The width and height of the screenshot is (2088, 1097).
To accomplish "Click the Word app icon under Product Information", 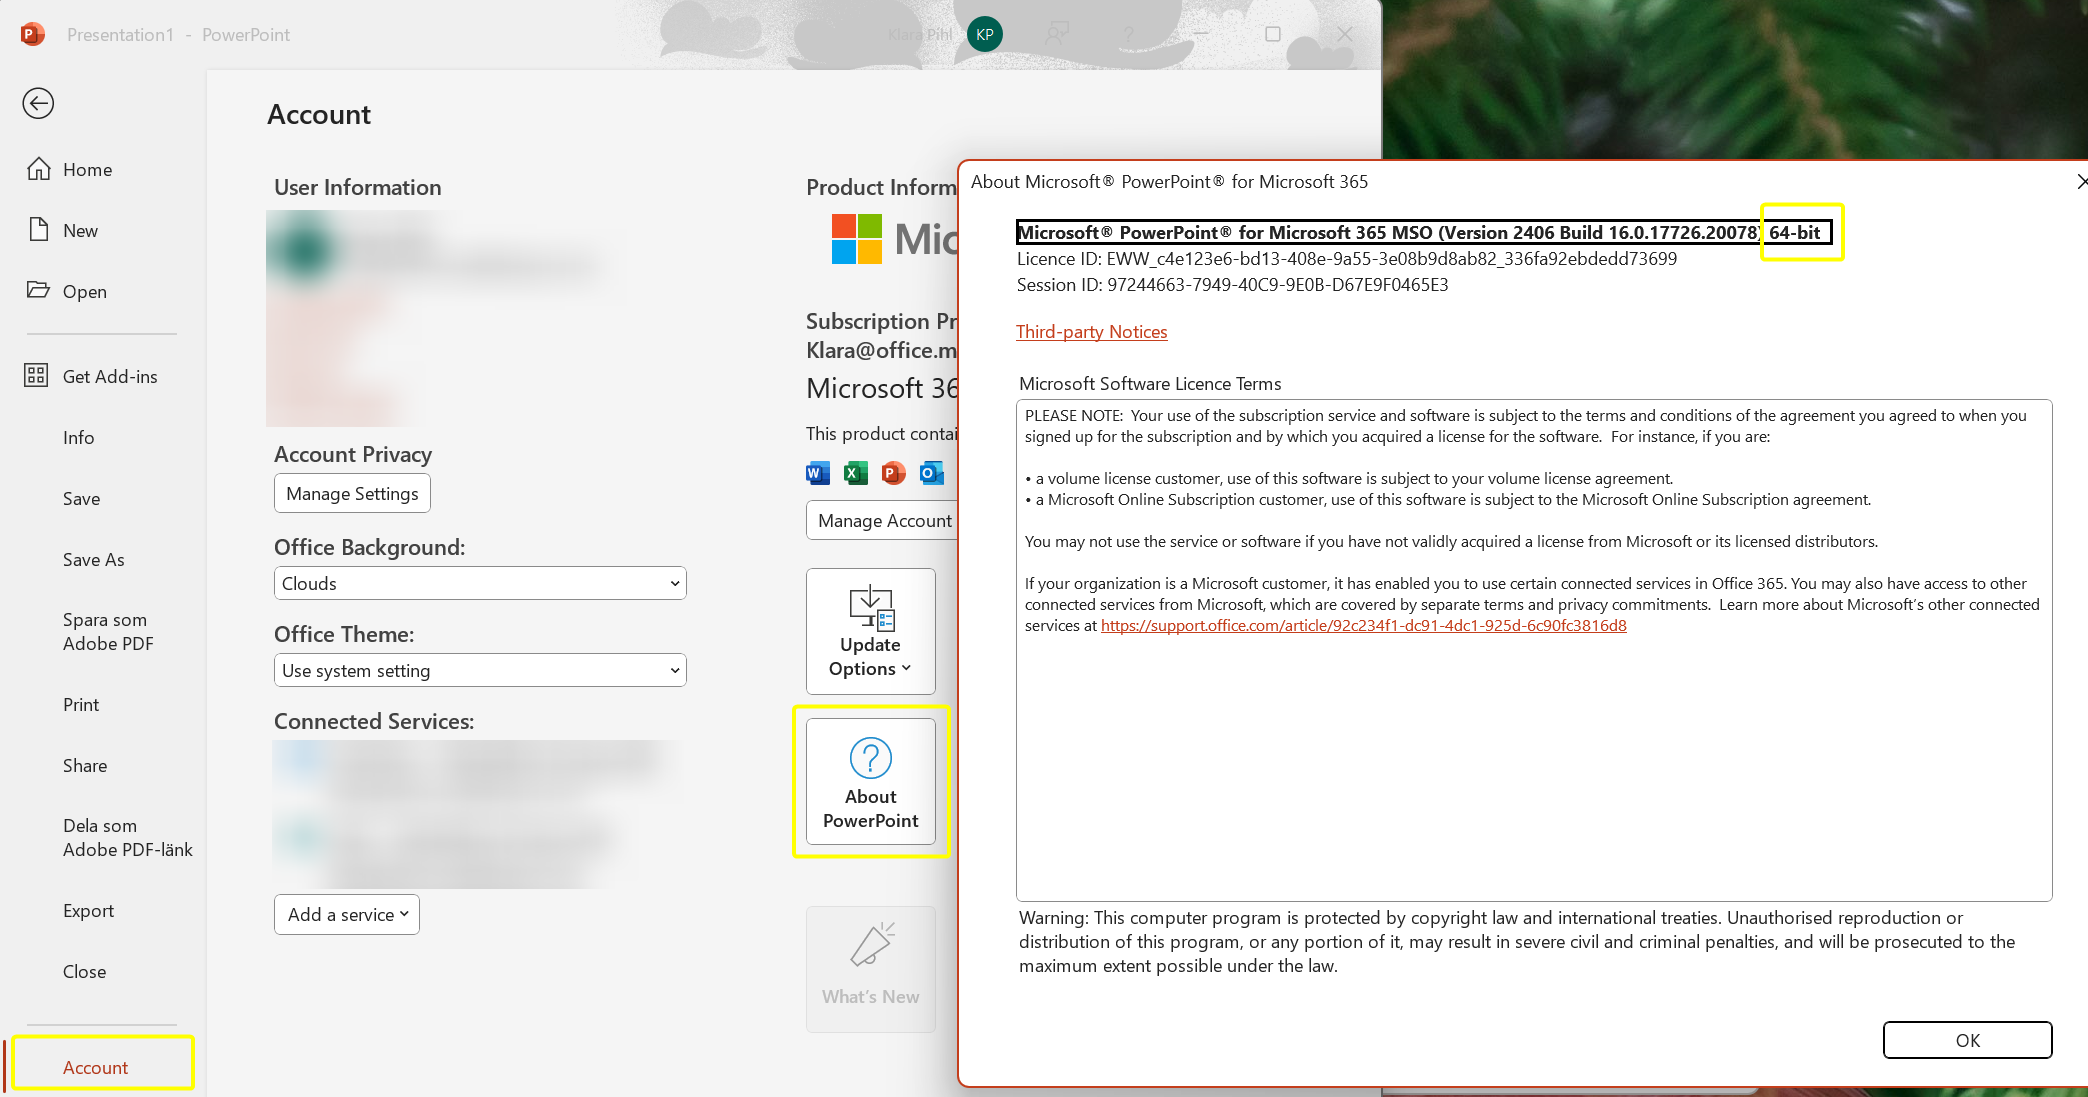I will click(x=818, y=473).
